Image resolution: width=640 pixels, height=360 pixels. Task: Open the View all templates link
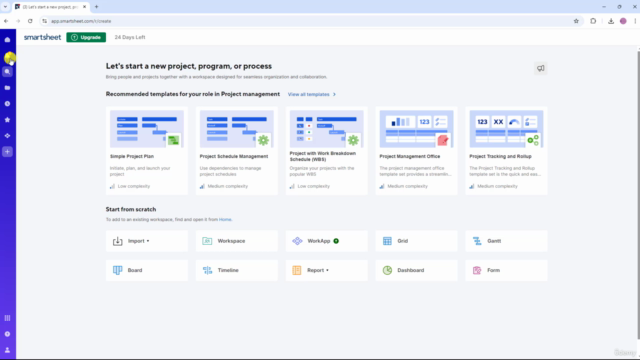point(309,94)
